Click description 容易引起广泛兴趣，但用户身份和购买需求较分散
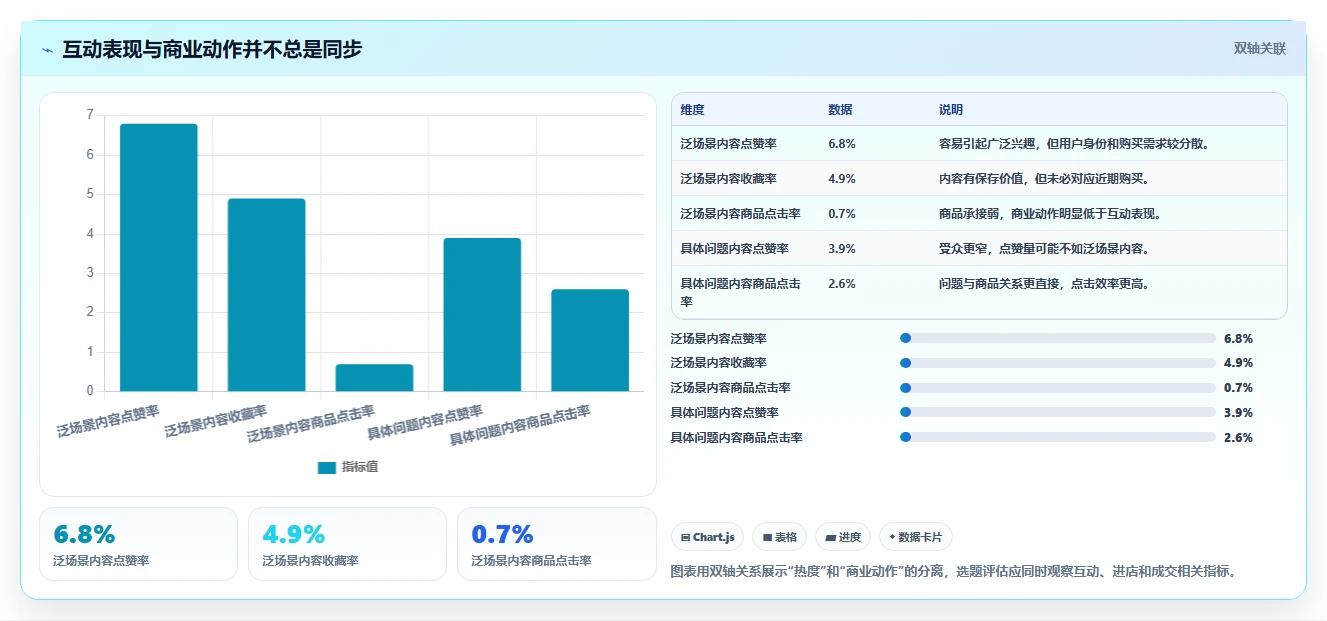Viewport: 1327px width, 621px height. click(1074, 144)
